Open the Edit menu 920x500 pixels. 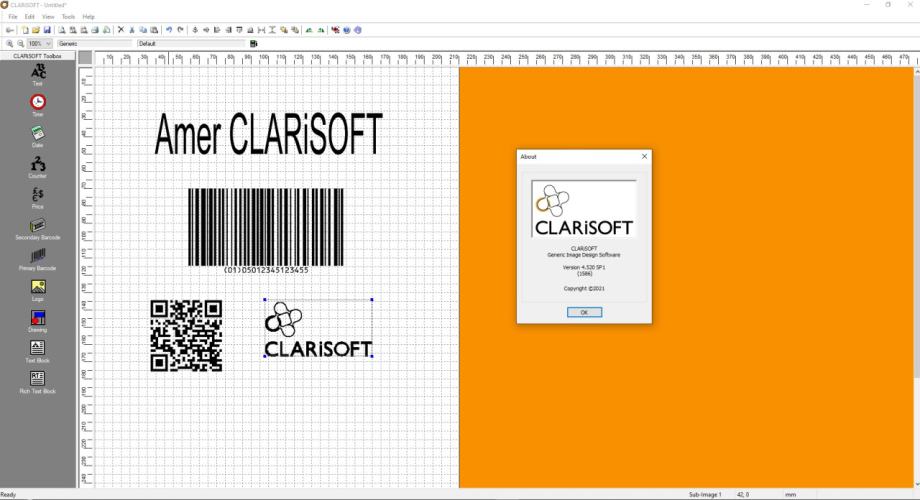[29, 17]
